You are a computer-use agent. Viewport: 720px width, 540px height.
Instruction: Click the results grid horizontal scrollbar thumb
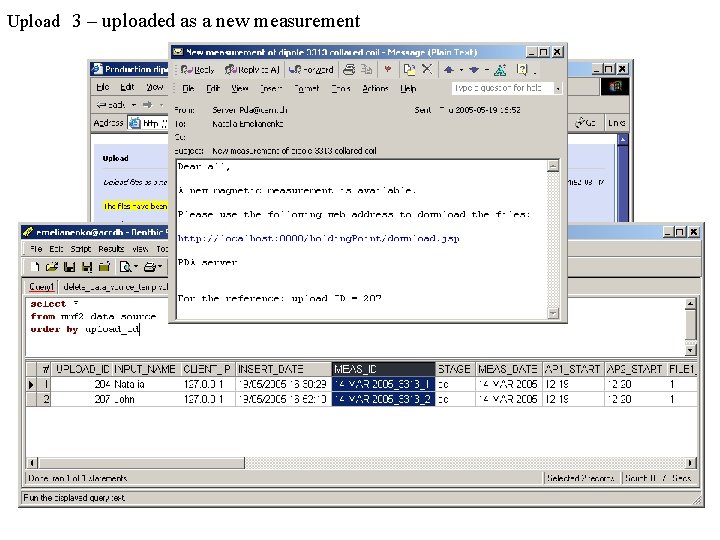141,462
